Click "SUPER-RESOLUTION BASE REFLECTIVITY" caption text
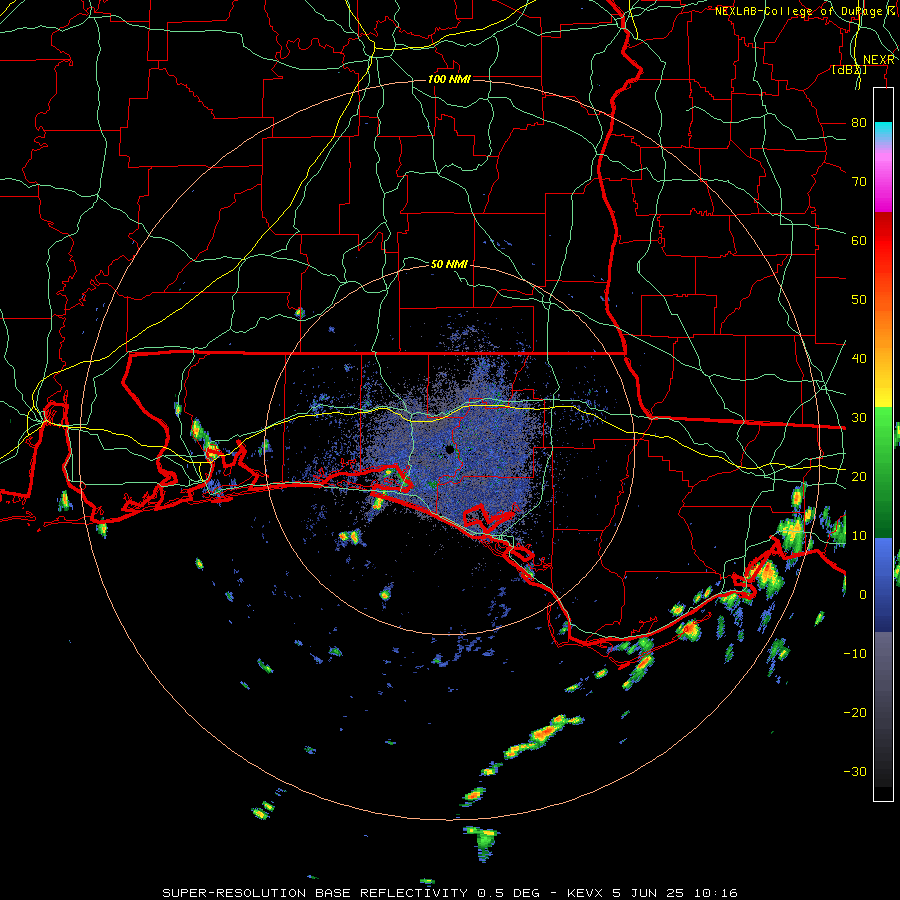 [x=315, y=893]
